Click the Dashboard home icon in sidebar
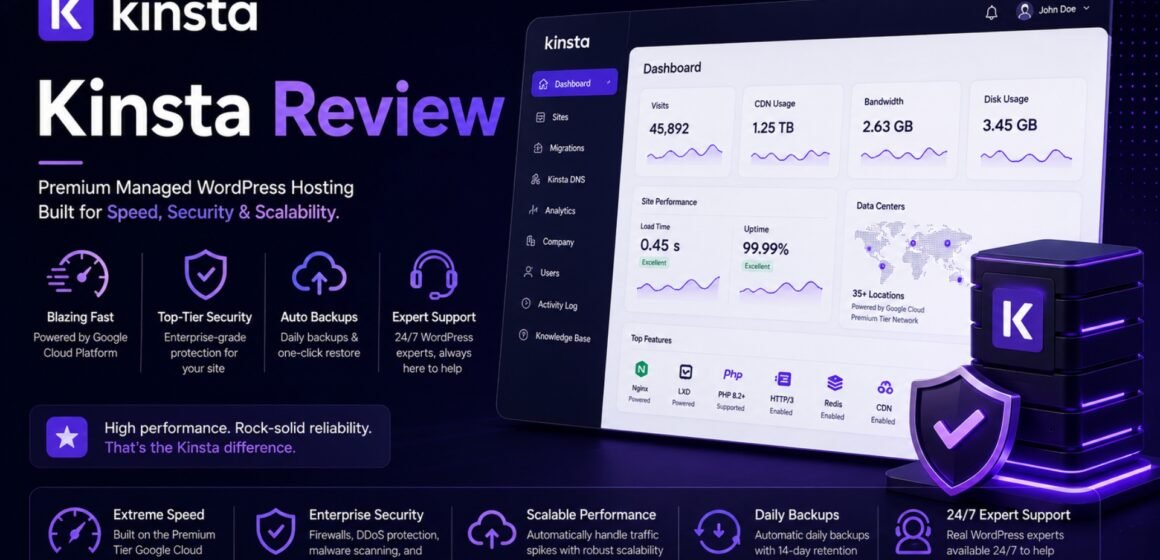This screenshot has width=1160, height=560. 544,84
